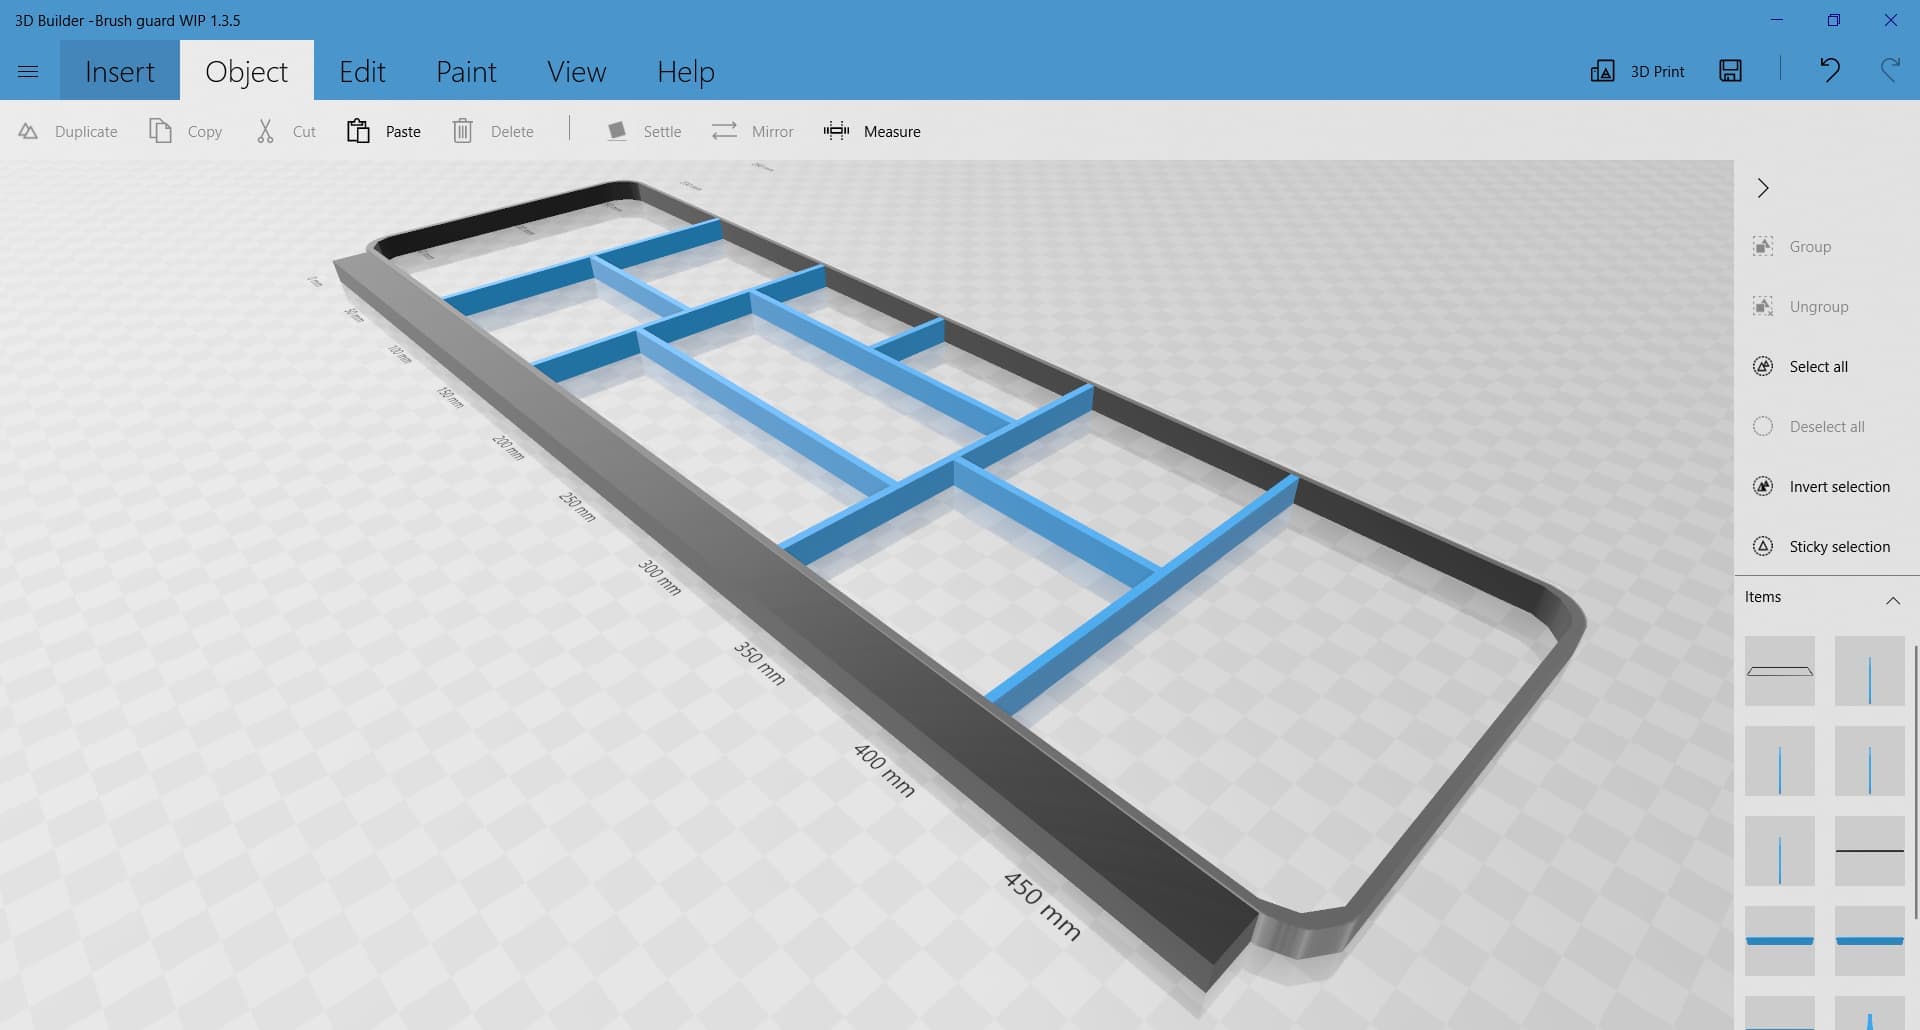This screenshot has width=1920, height=1030.
Task: Open the hamburger menu
Action: [x=28, y=71]
